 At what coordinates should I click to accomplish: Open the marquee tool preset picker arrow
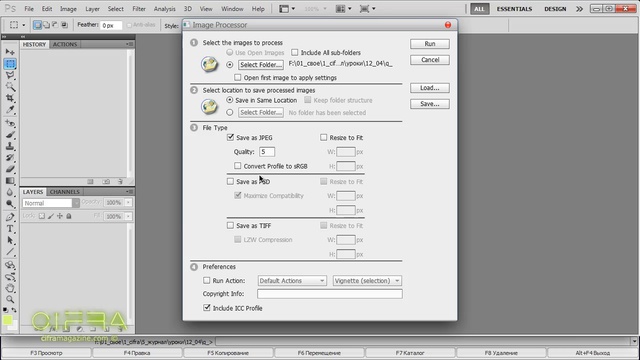coord(23,25)
